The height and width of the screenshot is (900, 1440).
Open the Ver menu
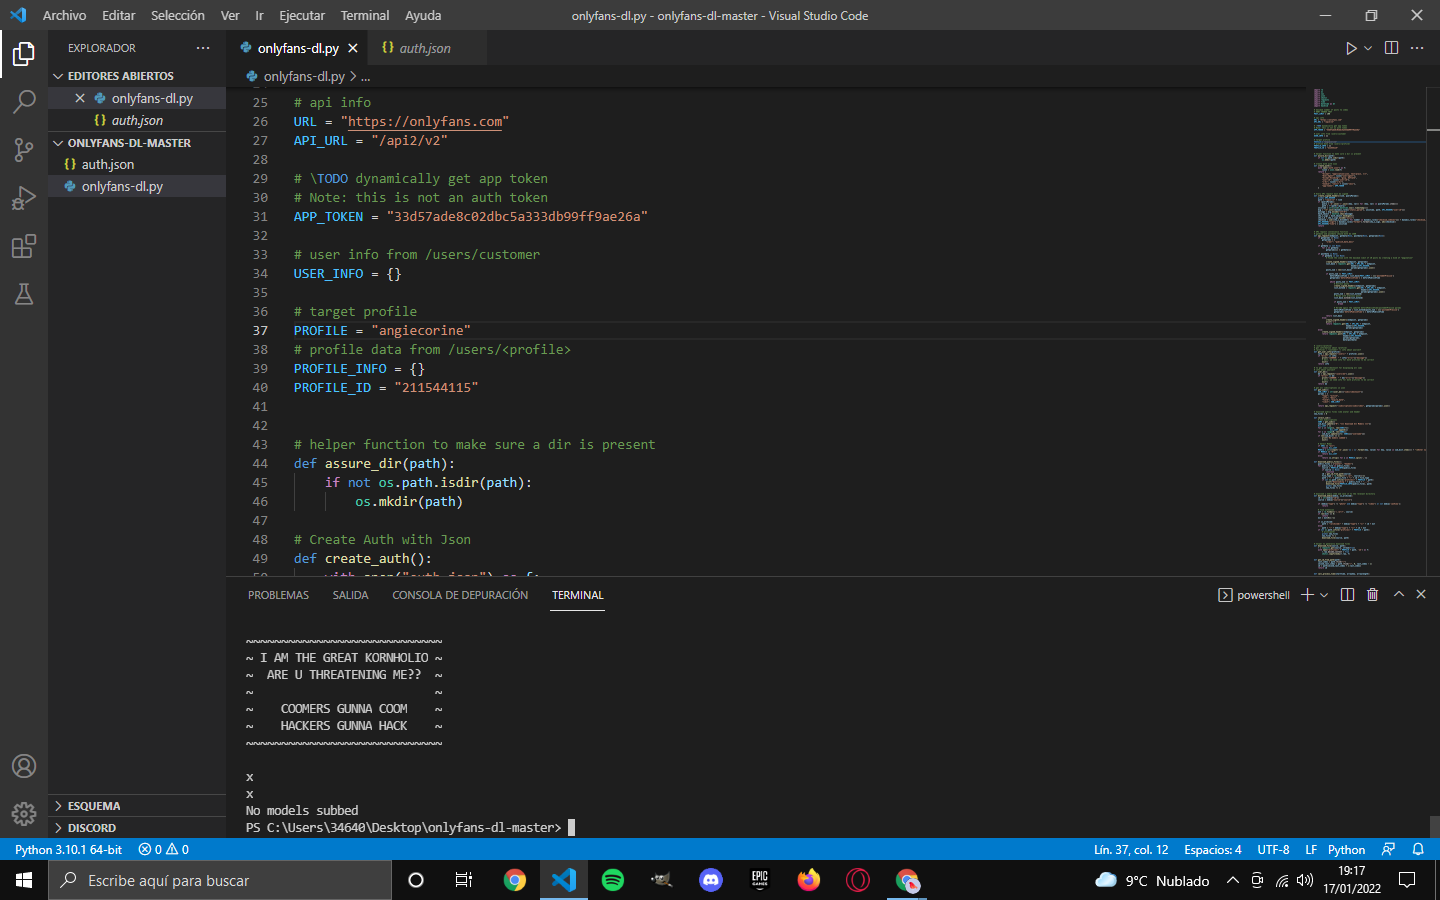click(x=230, y=15)
